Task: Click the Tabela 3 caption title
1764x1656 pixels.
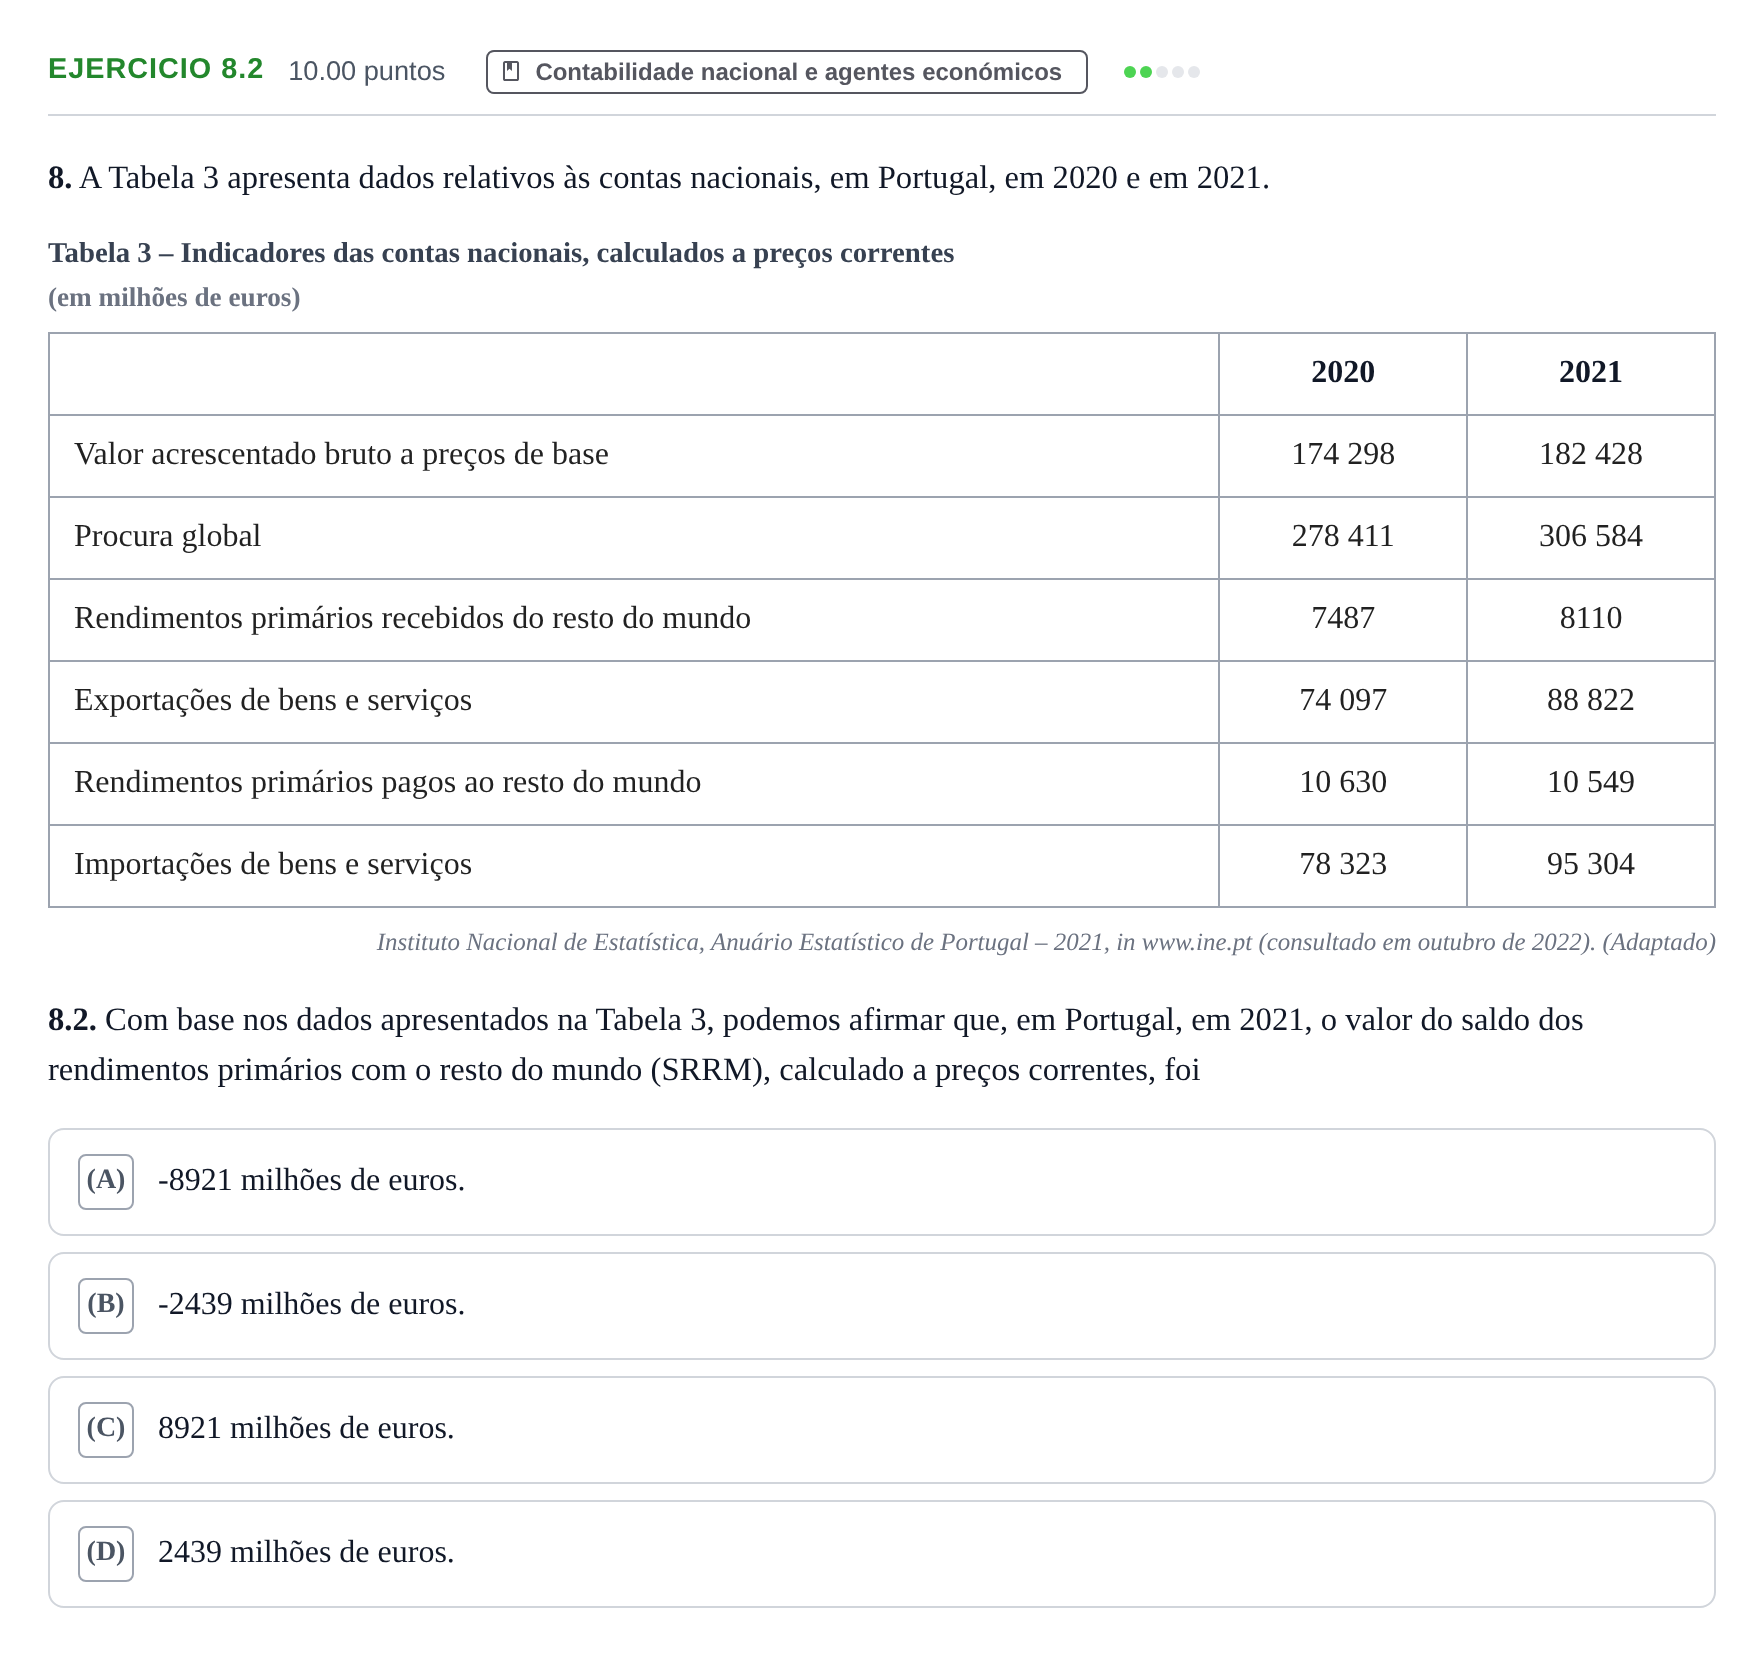Action: pos(501,253)
